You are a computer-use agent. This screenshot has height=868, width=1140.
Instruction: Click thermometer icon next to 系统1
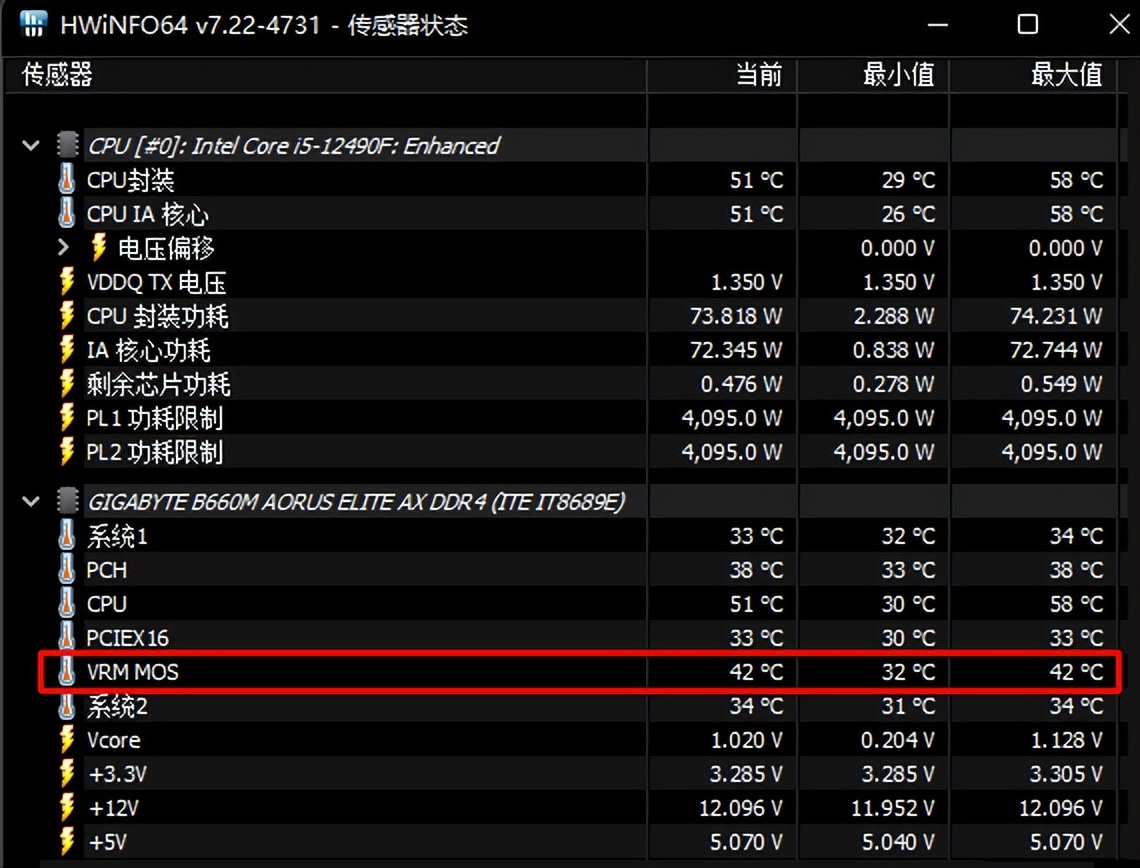67,536
